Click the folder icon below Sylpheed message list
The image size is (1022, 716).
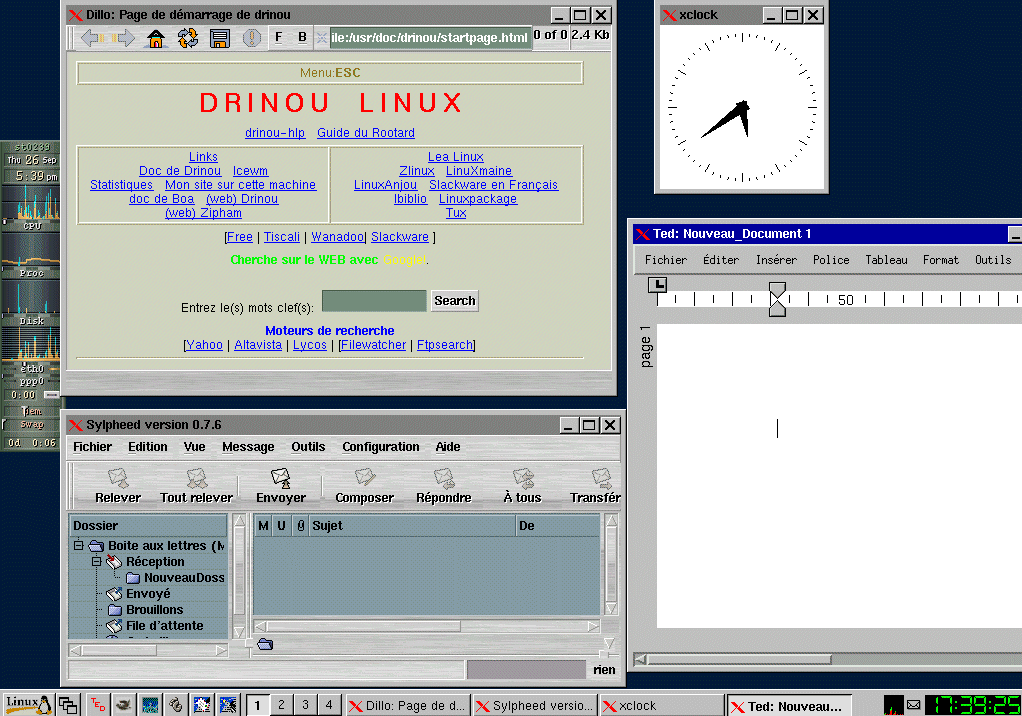[x=265, y=644]
